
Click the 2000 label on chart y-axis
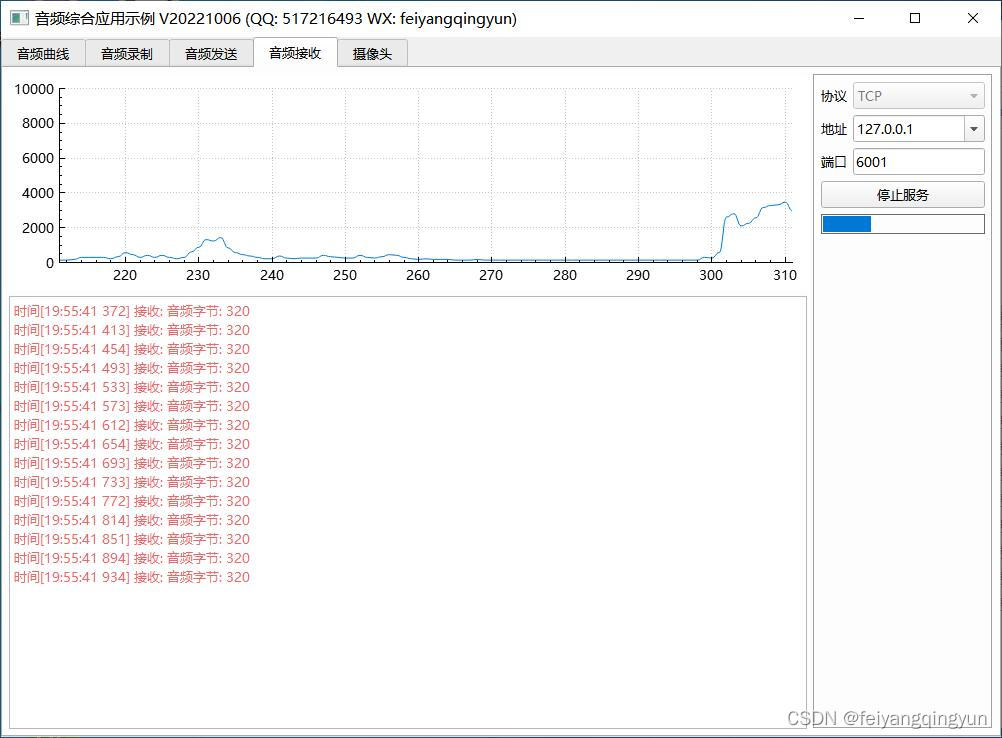(38, 228)
